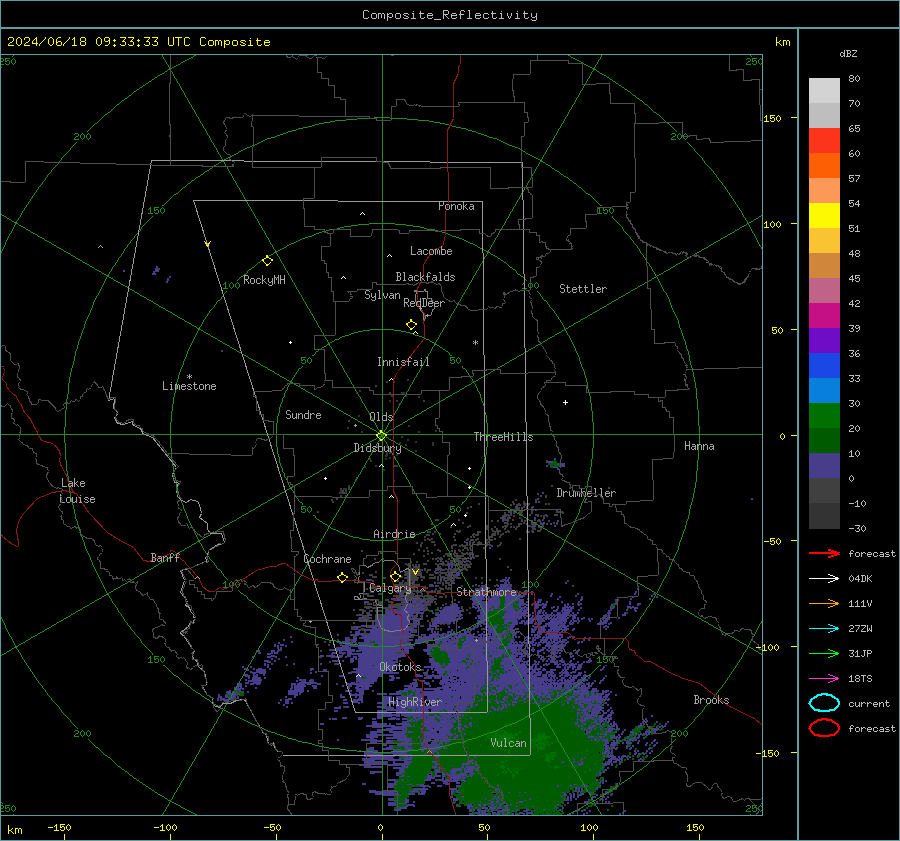The width and height of the screenshot is (900, 841).
Task: Click the Airdrie label
Action: tap(394, 534)
